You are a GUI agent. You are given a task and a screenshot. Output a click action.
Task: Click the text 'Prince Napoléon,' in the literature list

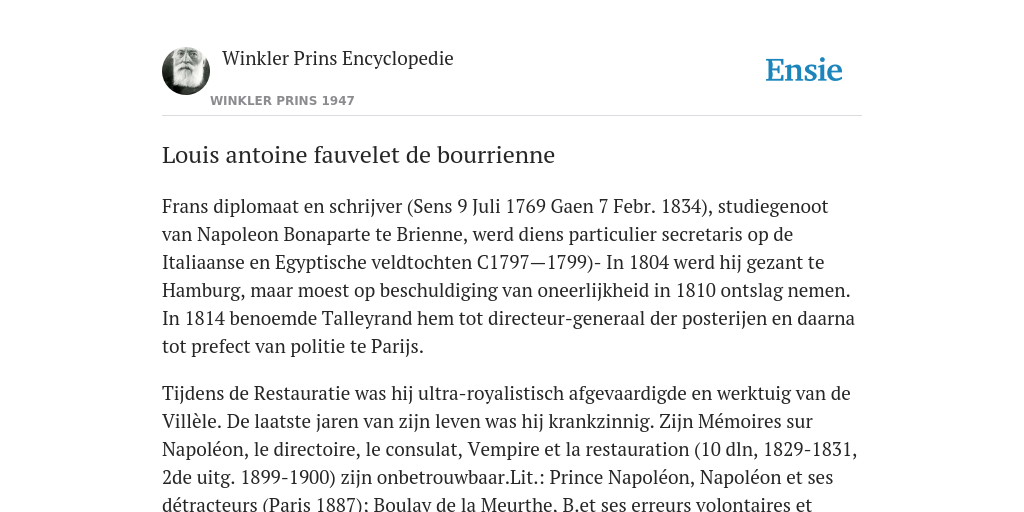(x=622, y=478)
